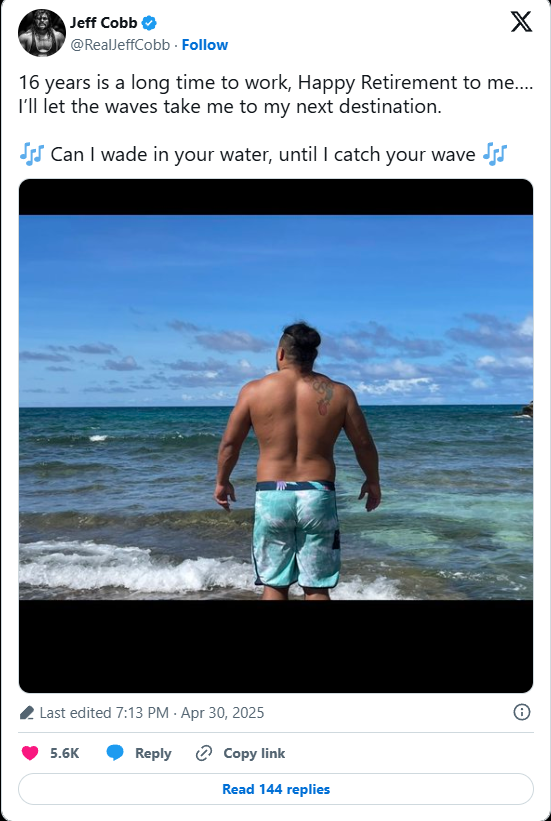The image size is (551, 821).
Task: Click the Jeff Cobb display name
Action: click(x=104, y=23)
